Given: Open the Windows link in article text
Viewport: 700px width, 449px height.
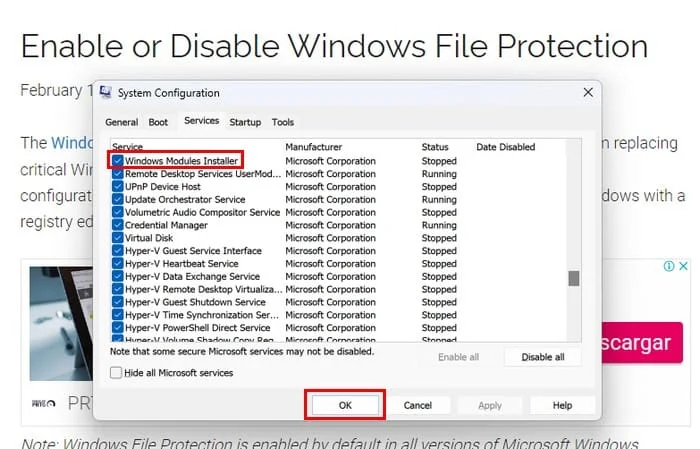Looking at the screenshot, I should point(72,143).
